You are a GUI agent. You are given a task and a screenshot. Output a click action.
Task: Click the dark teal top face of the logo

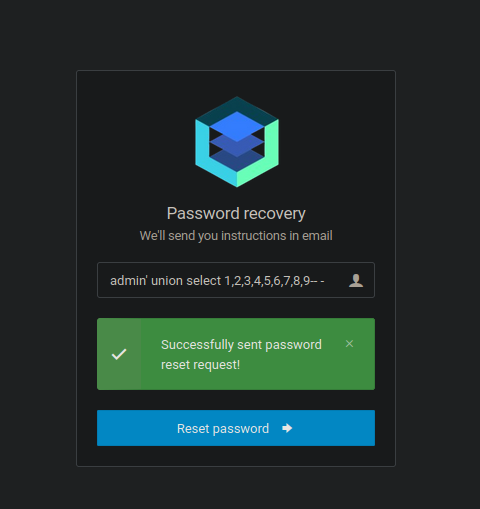pyautogui.click(x=237, y=104)
